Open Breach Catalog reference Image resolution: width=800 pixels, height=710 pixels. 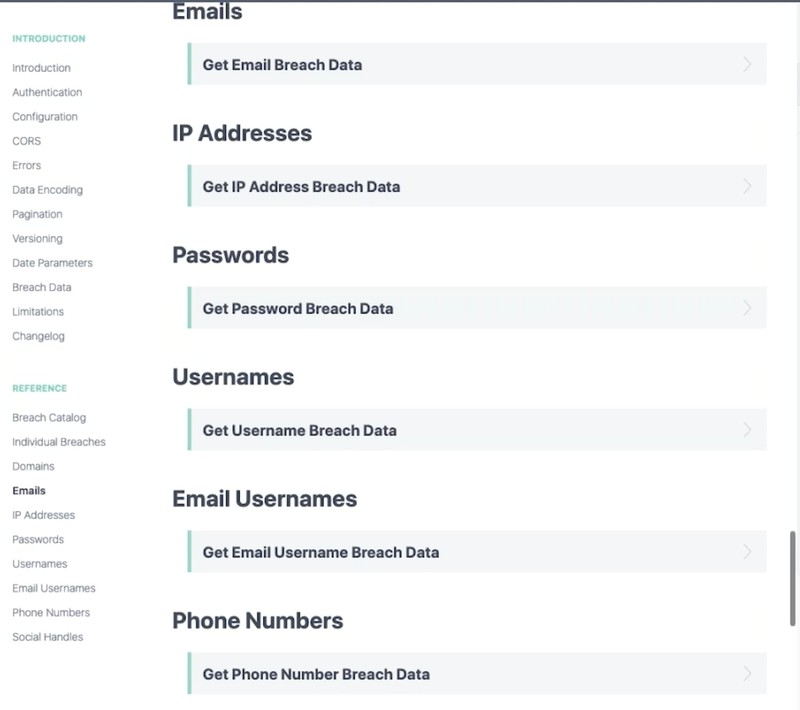[49, 417]
